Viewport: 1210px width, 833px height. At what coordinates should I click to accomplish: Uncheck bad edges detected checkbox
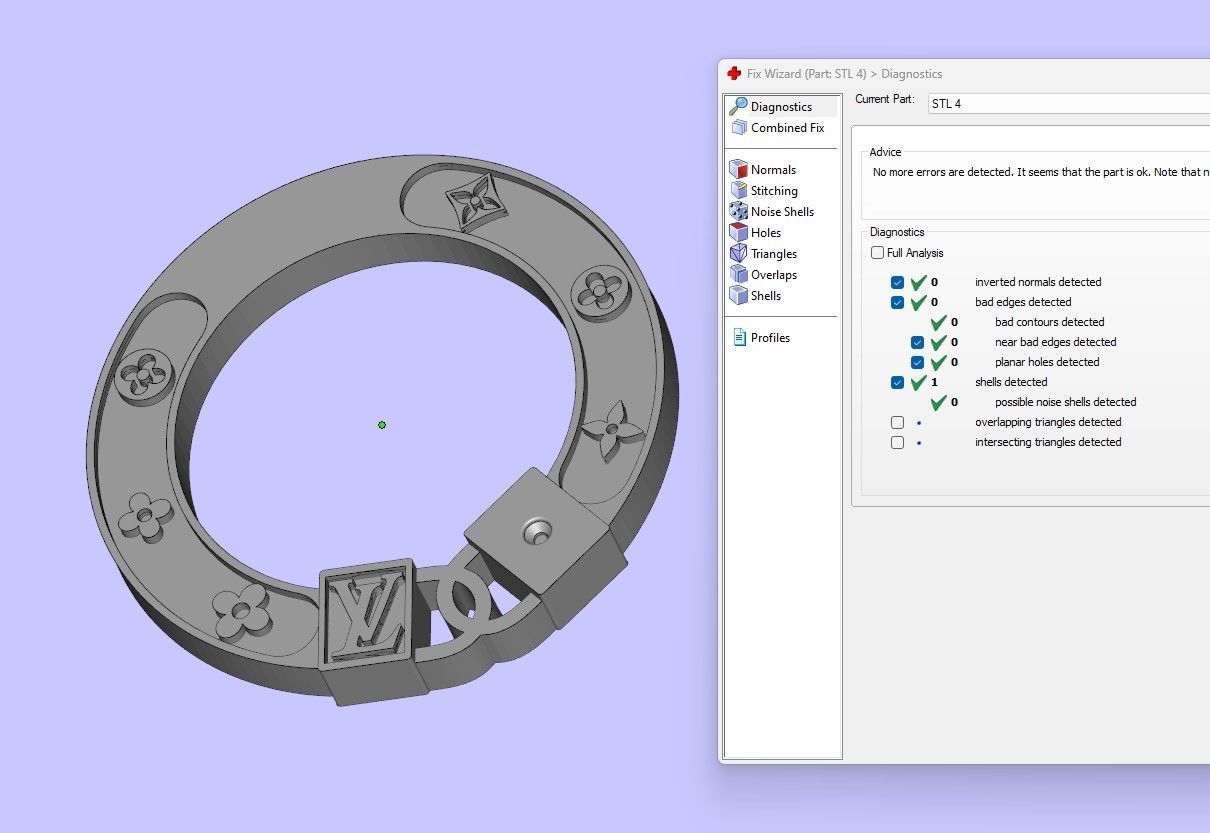point(897,302)
